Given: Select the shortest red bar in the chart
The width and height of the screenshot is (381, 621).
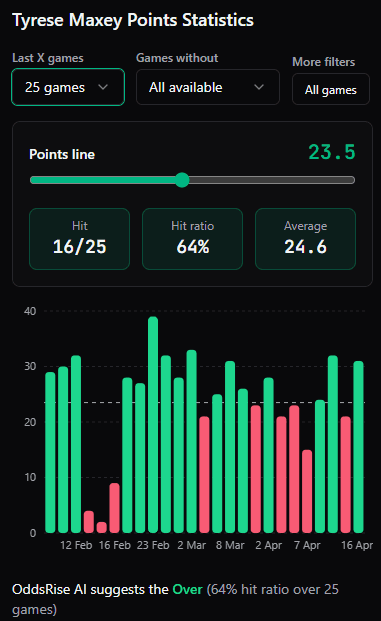Looking at the screenshot, I should coord(102,527).
